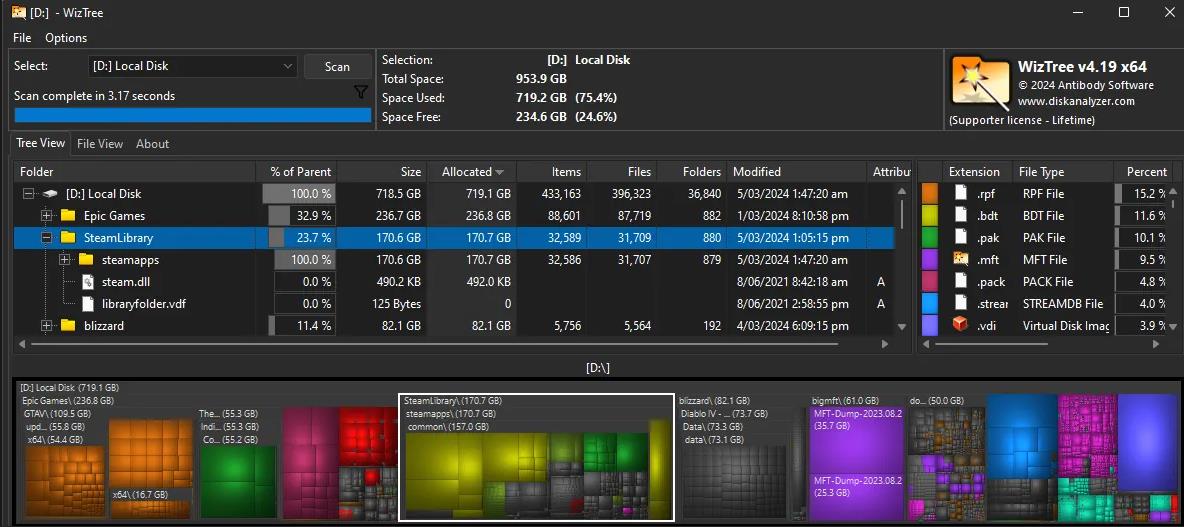The image size is (1184, 527).
Task: Click the STREAMDB file type icon
Action: tap(960, 303)
